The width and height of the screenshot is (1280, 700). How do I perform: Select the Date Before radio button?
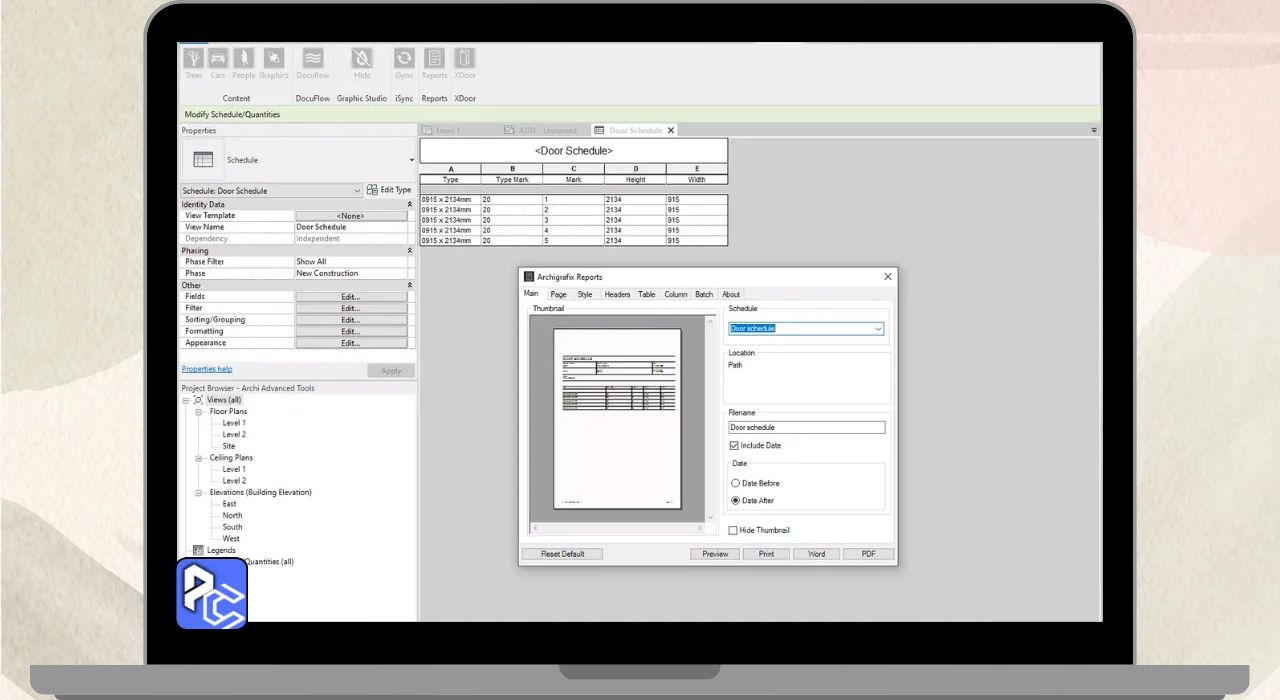point(736,484)
